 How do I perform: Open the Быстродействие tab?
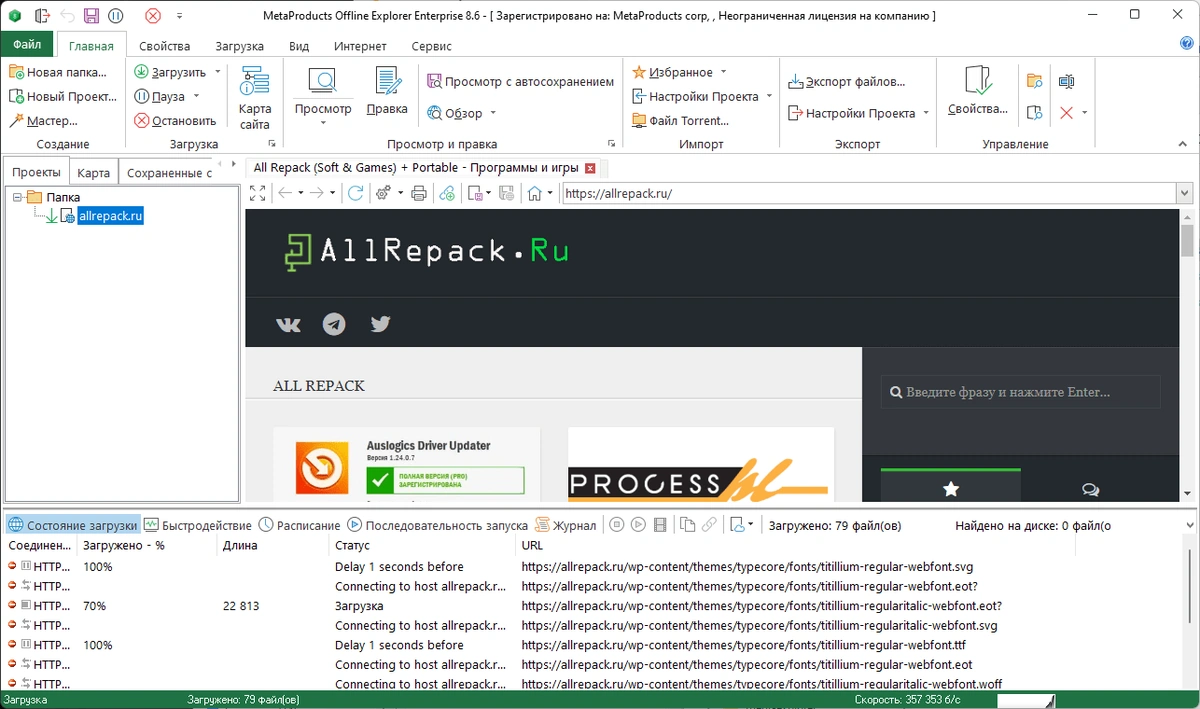tap(197, 525)
